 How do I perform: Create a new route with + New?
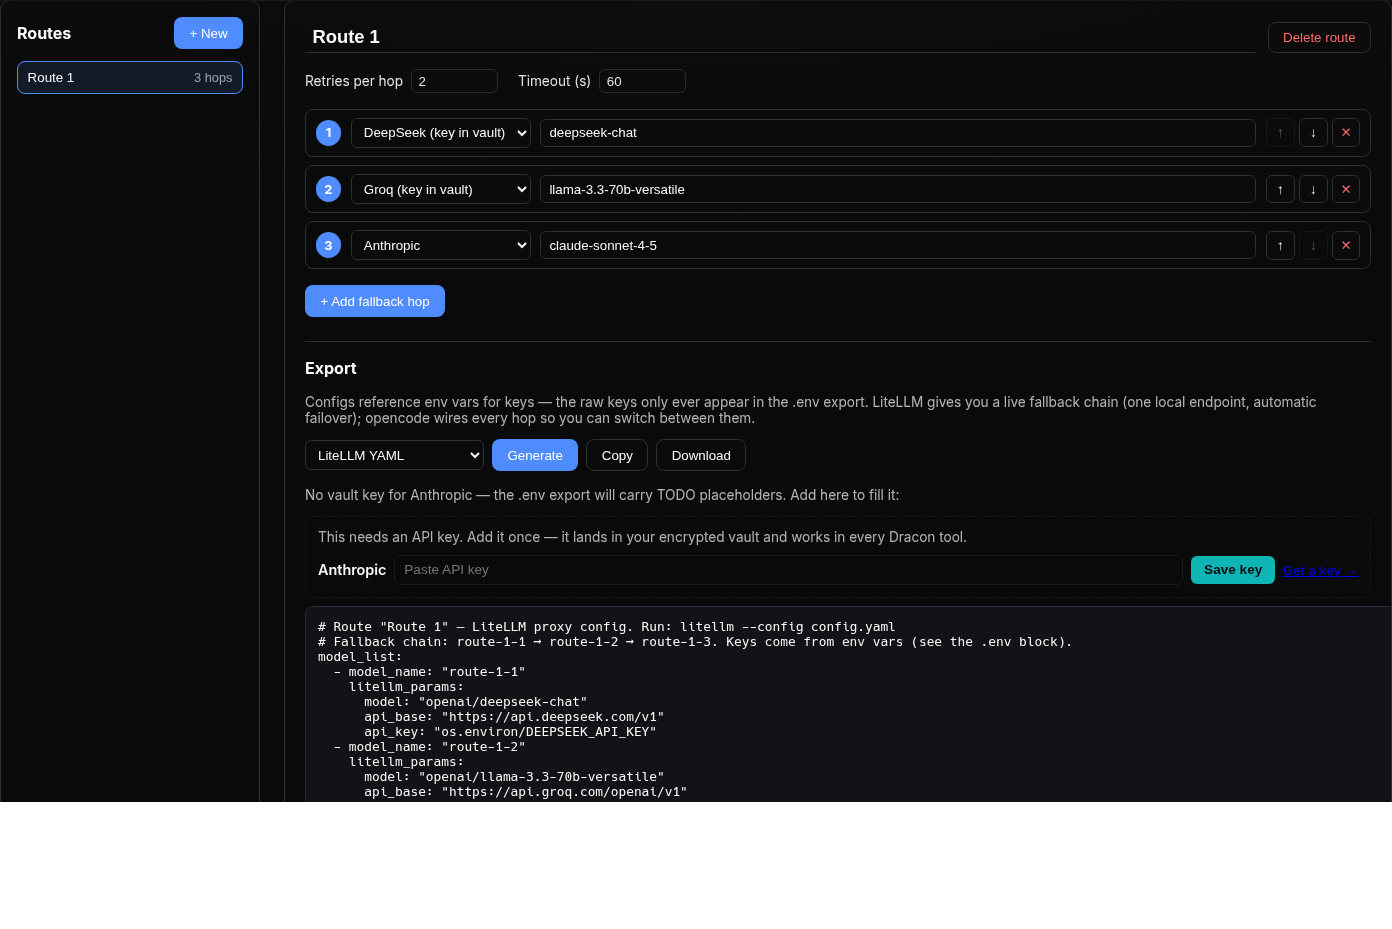point(208,33)
